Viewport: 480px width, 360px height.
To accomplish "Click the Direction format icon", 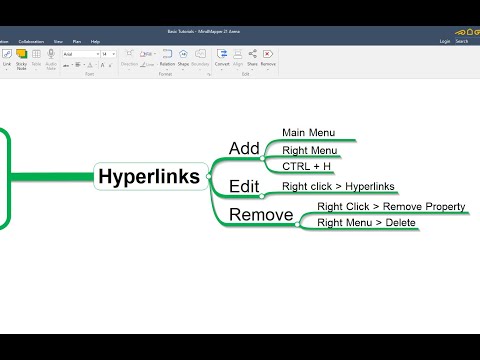I will click(129, 53).
